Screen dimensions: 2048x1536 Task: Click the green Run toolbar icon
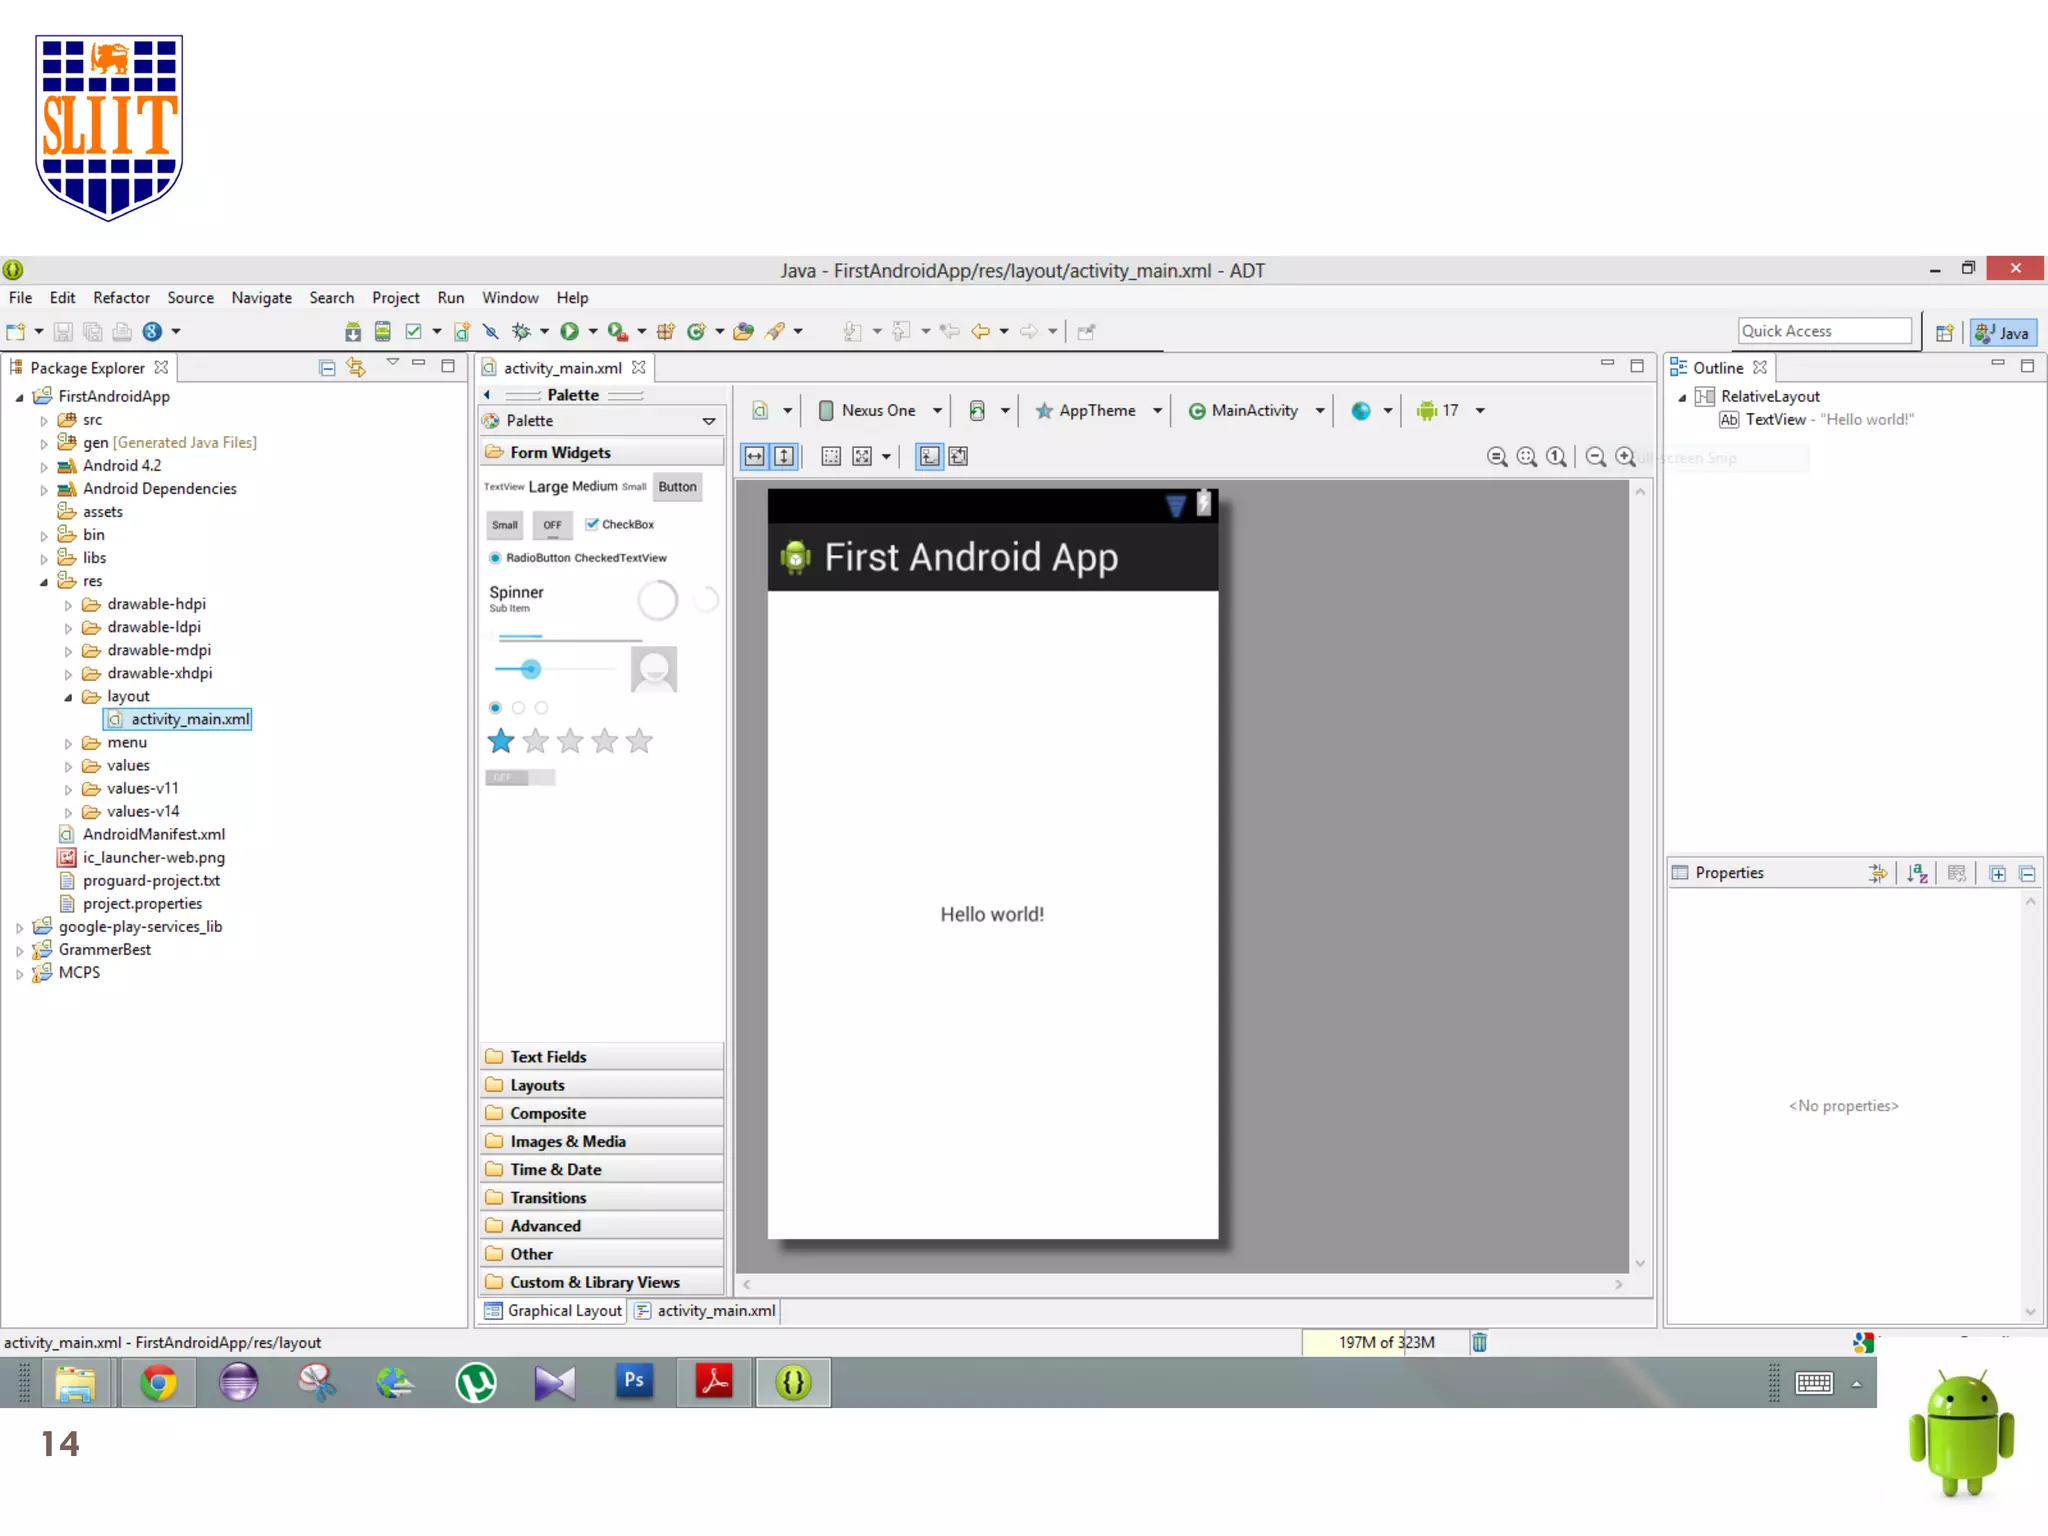569,331
